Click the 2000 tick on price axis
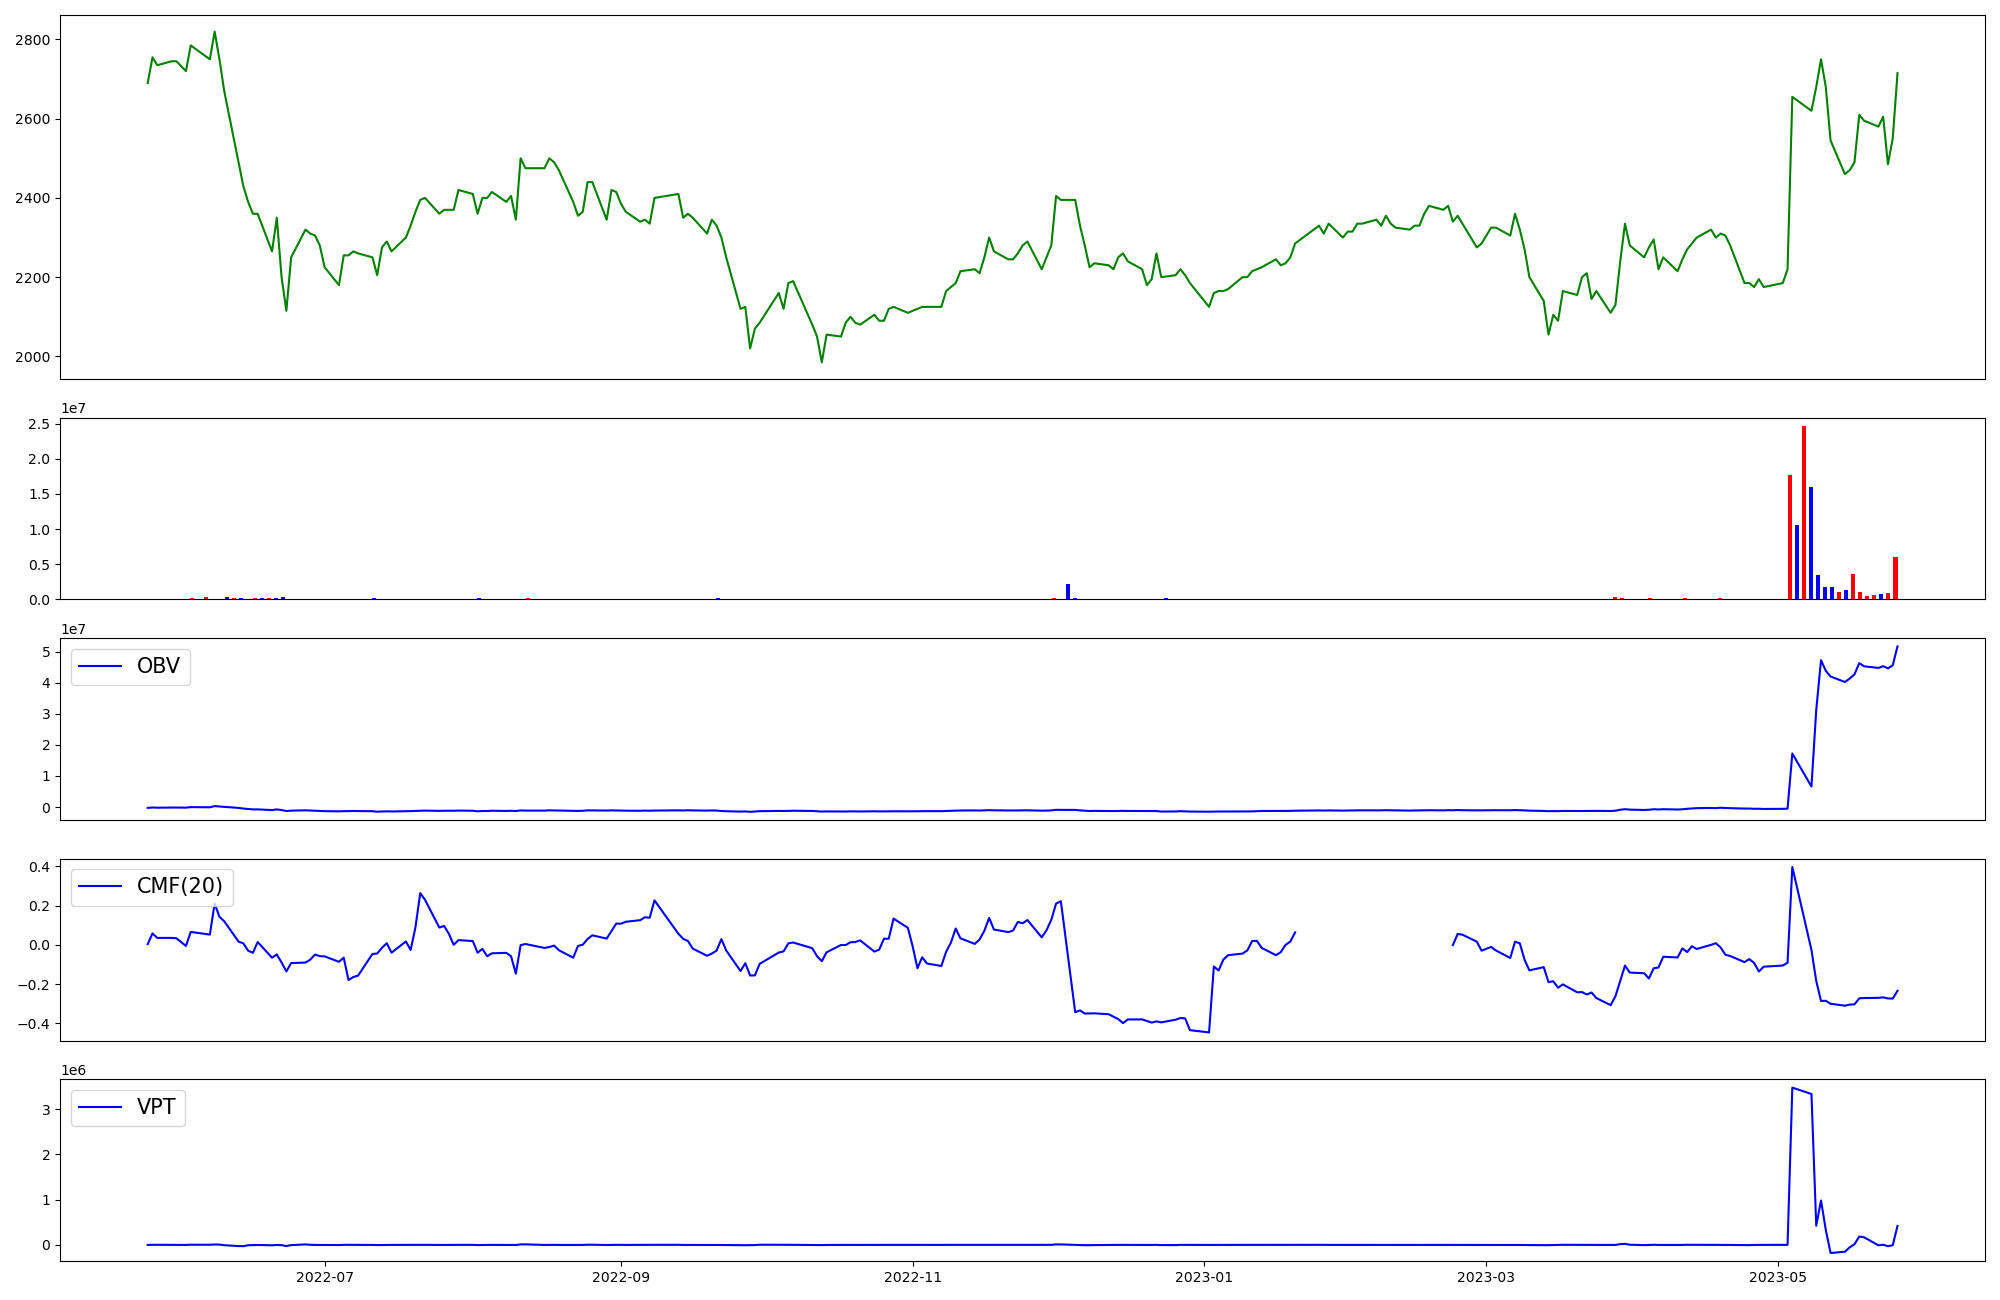 [x=35, y=357]
